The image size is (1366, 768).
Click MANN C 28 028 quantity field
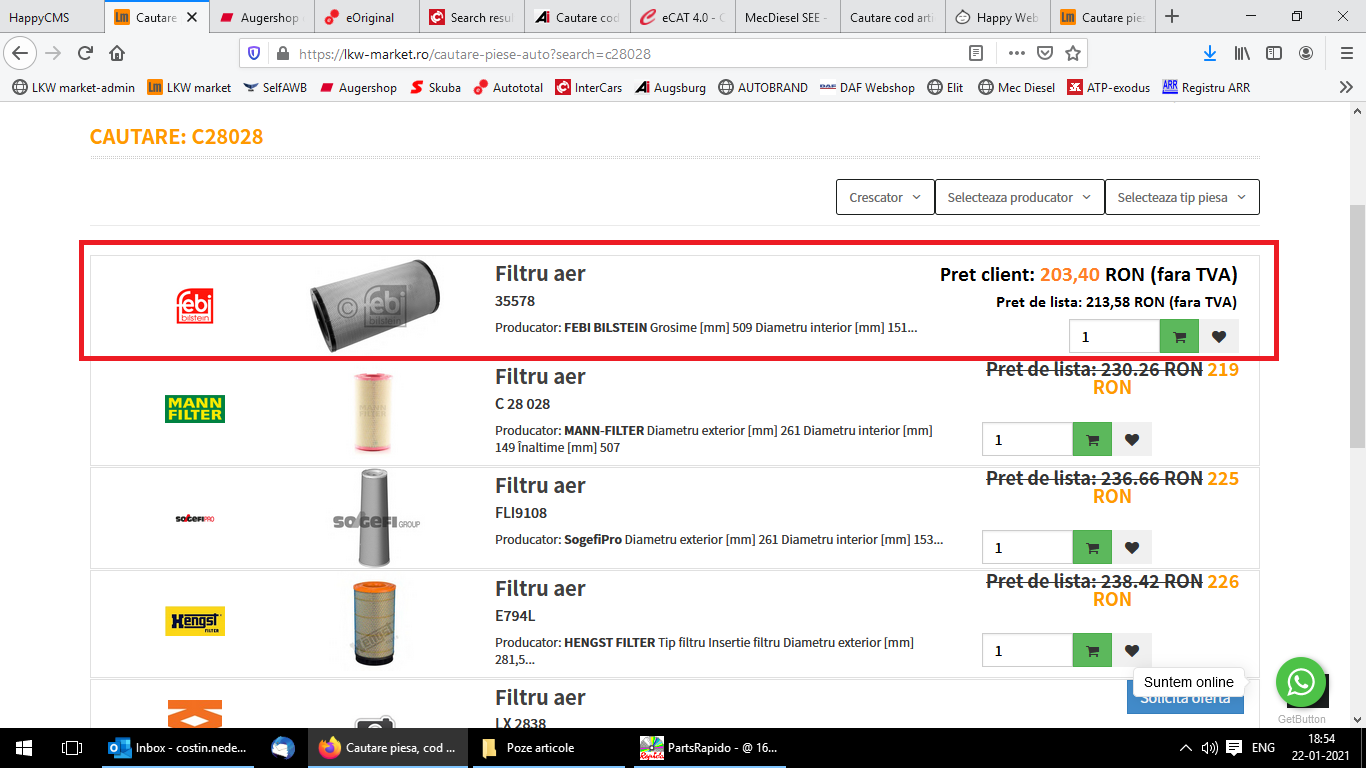[x=1027, y=439]
